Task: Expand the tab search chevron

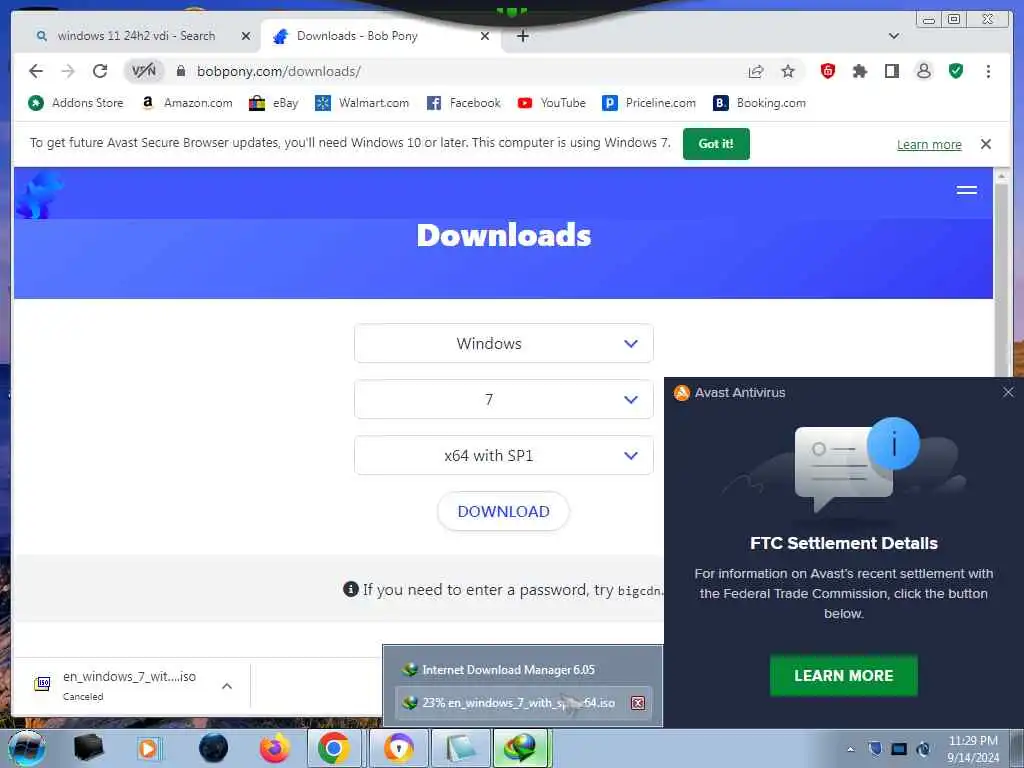Action: click(x=894, y=36)
